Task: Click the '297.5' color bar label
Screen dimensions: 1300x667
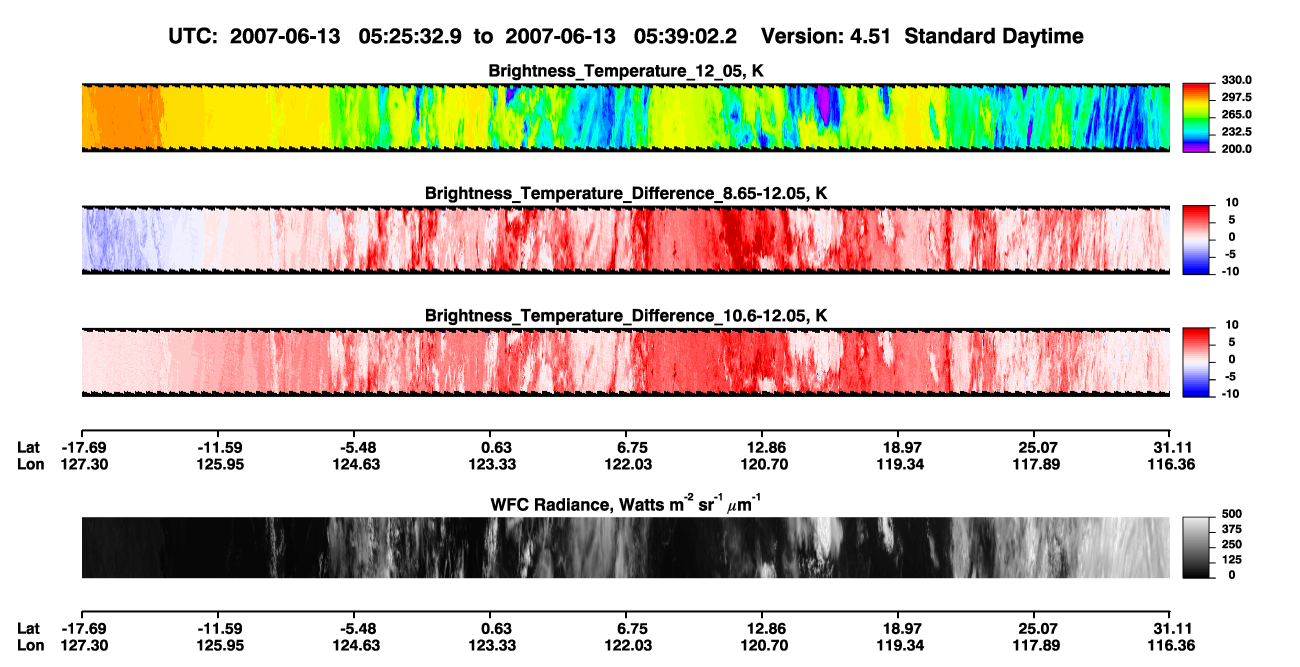Action: pos(1236,98)
